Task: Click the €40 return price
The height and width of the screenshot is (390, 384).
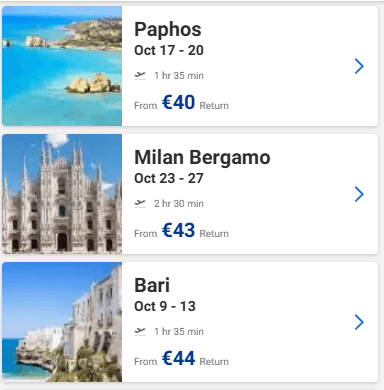Action: coord(178,102)
